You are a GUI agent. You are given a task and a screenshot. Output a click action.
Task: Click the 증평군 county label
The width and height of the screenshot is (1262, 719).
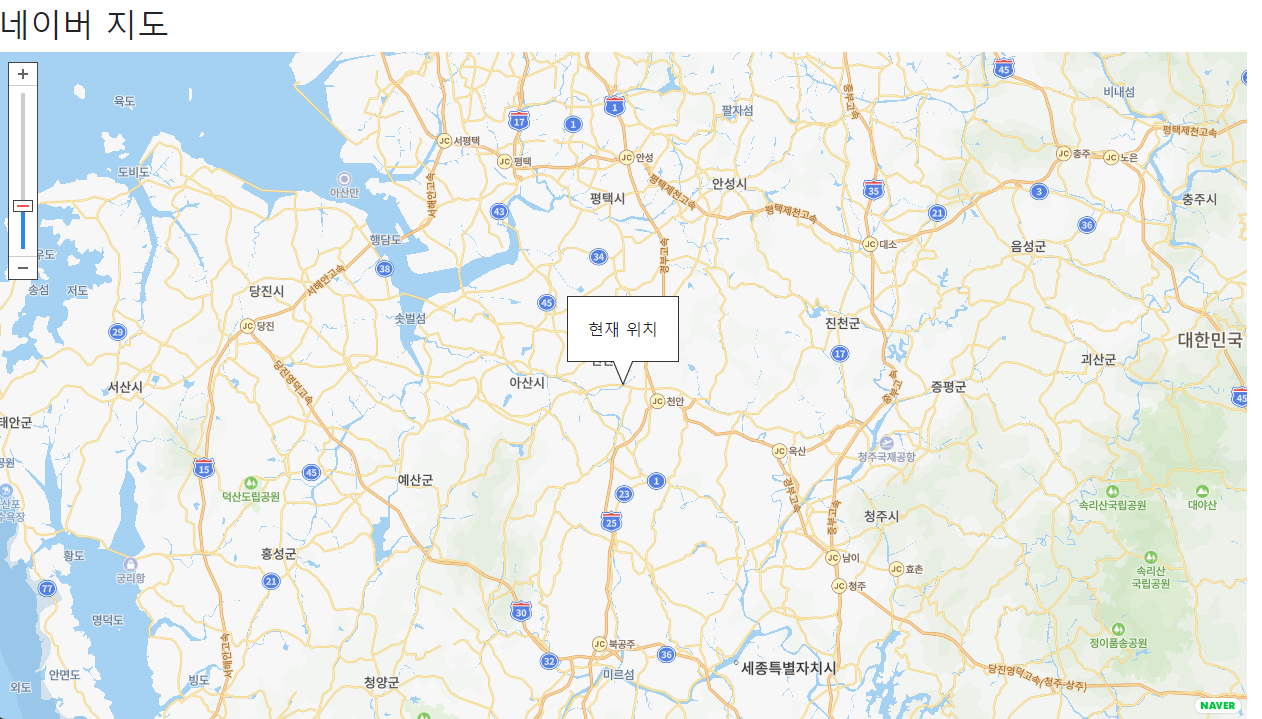[948, 387]
